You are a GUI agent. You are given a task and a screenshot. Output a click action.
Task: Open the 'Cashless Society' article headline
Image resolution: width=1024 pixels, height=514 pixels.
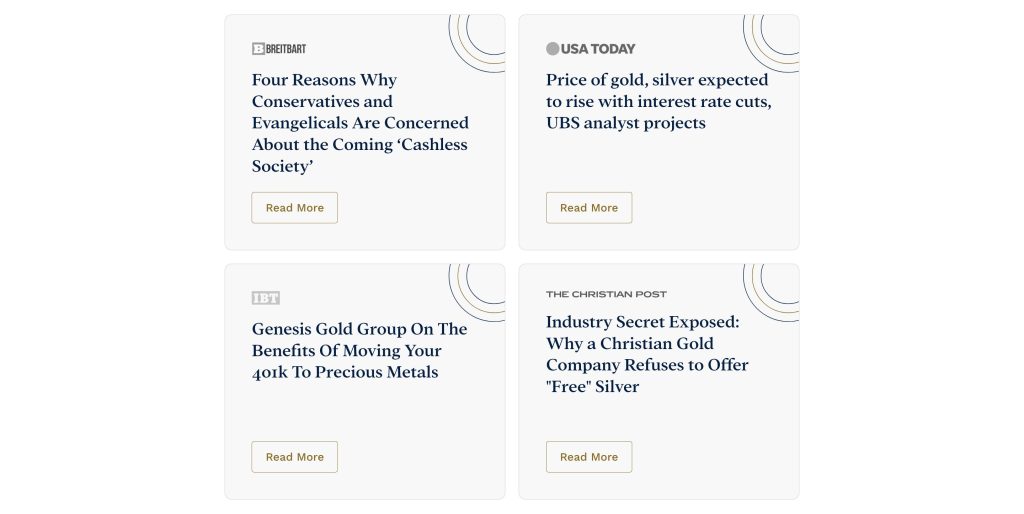point(360,123)
